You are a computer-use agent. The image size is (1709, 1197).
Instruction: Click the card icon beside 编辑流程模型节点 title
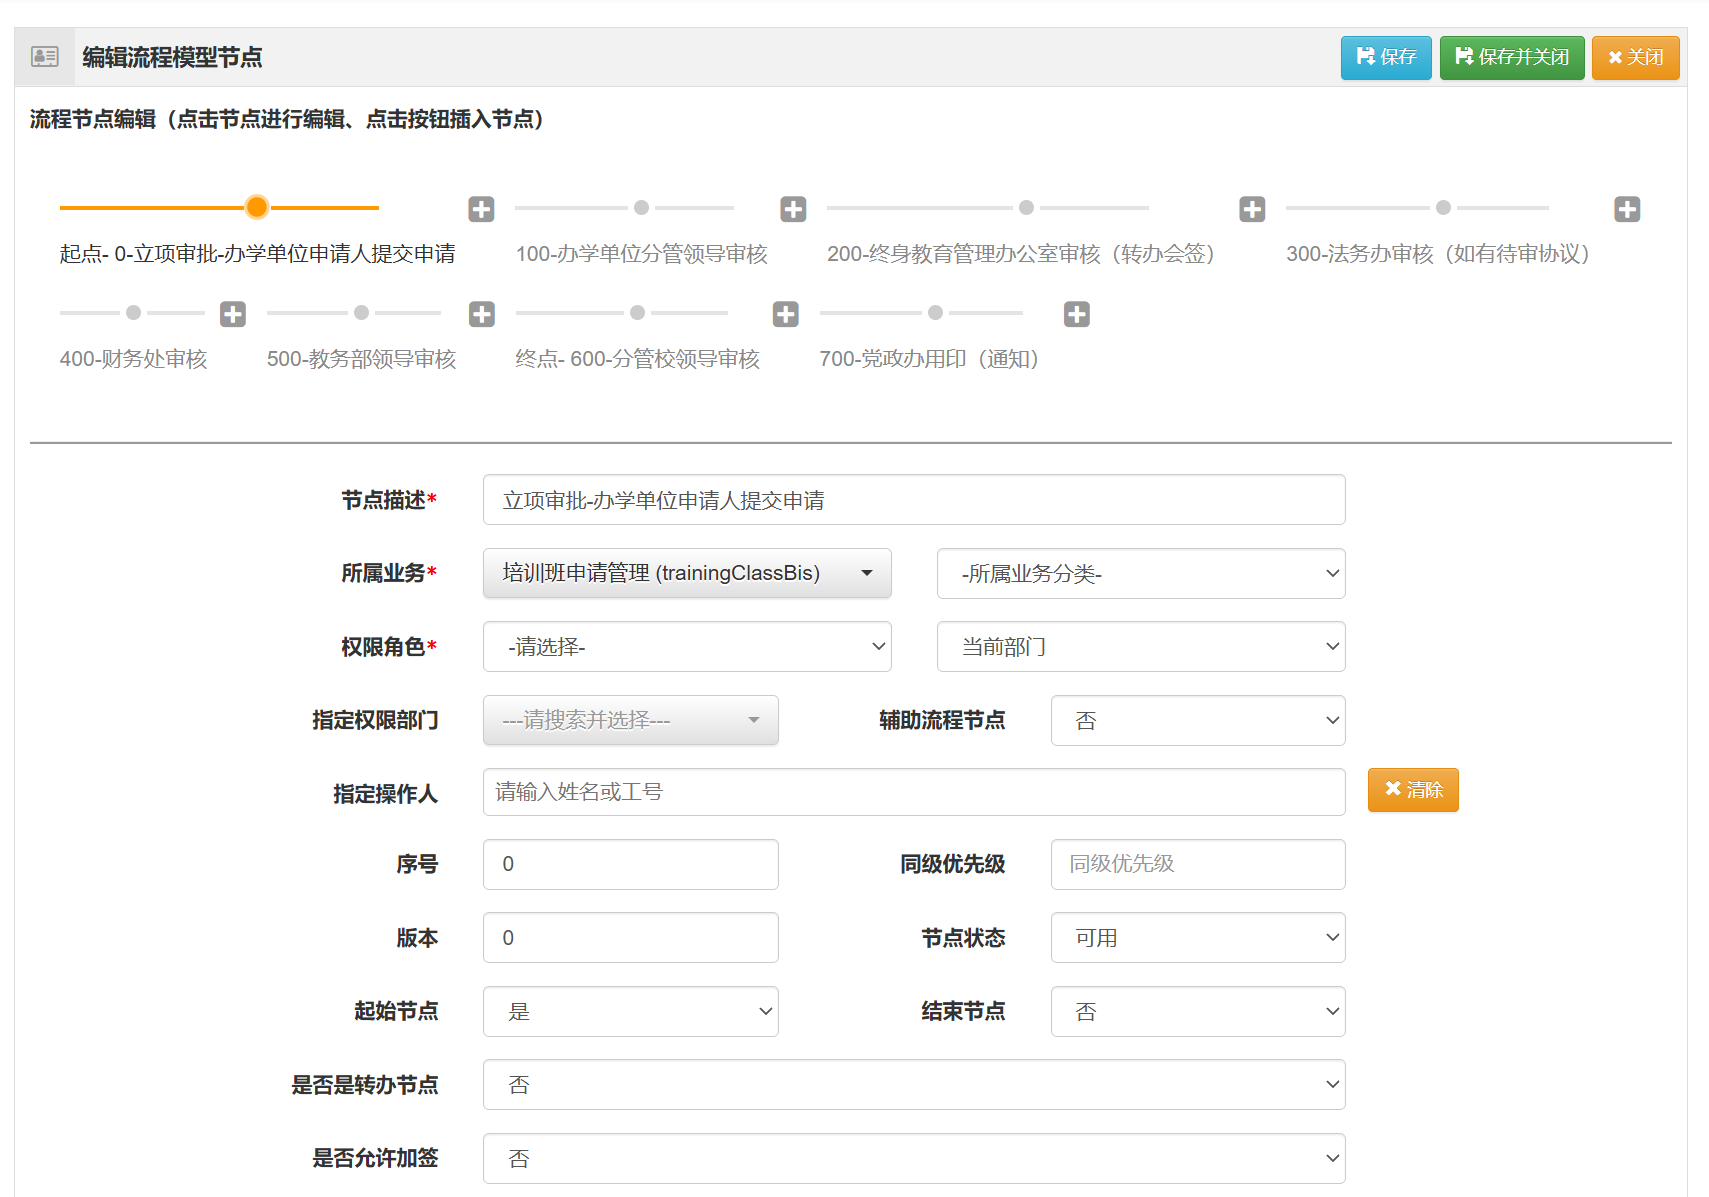[45, 57]
